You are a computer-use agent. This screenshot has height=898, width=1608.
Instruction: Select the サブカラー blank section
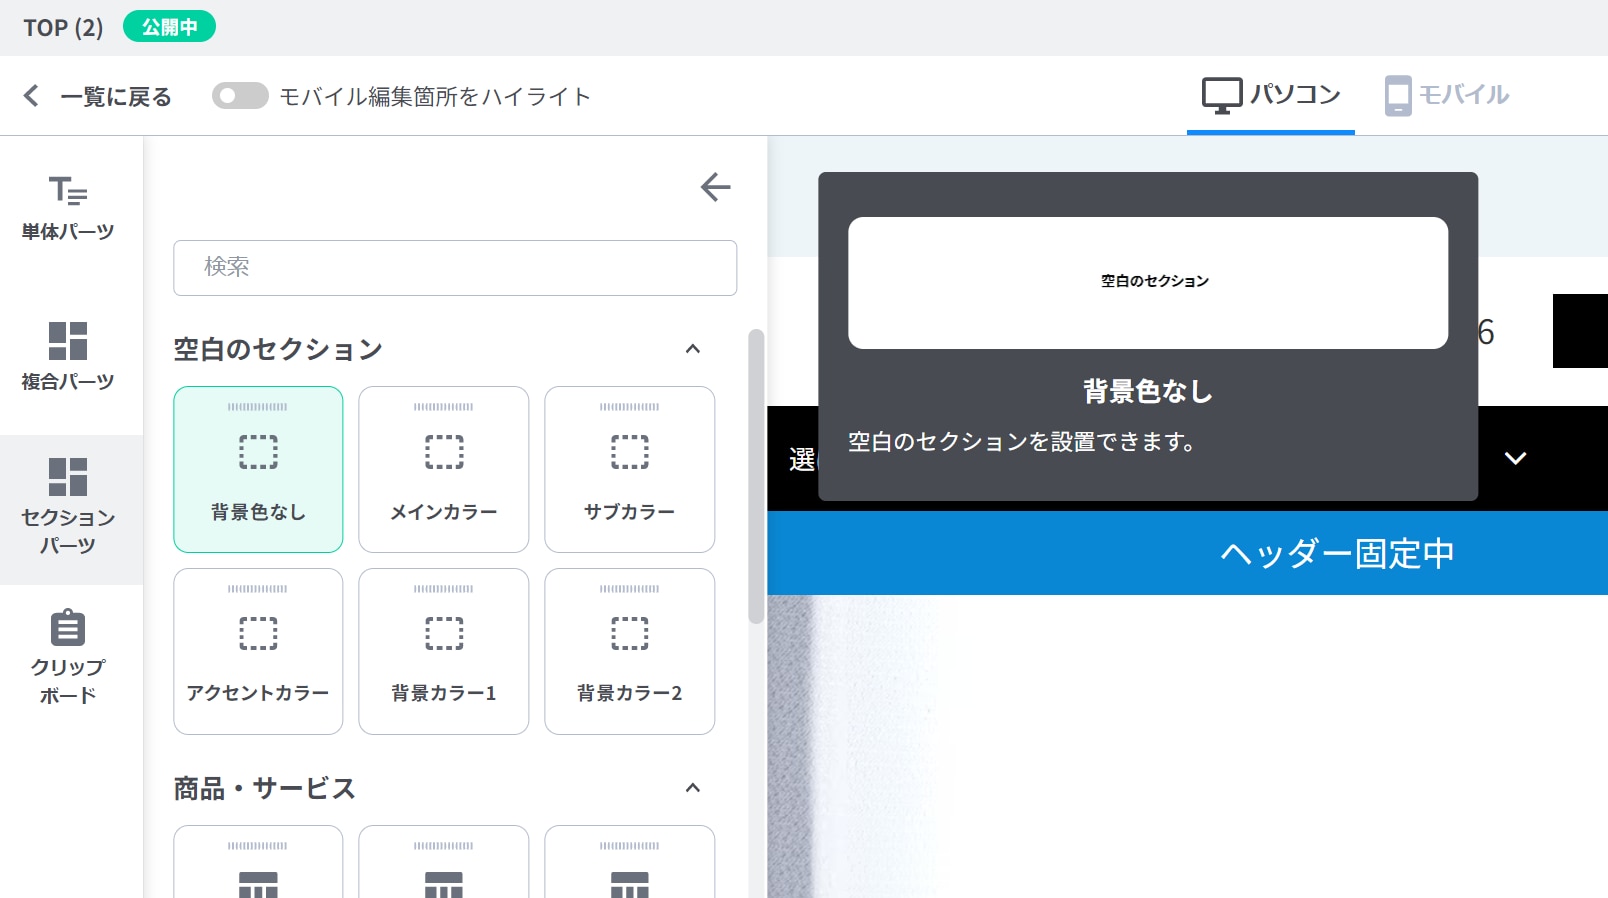click(629, 469)
